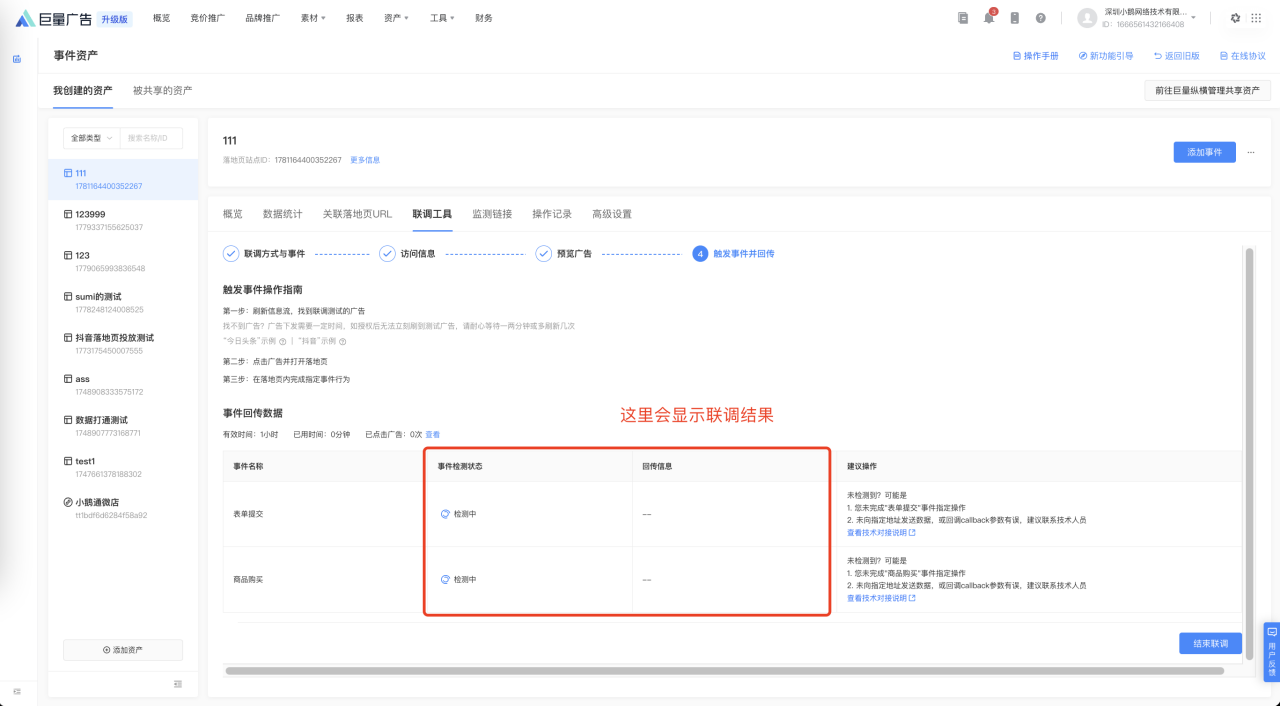Open the document list icon in top bar
1280x706 pixels.
tap(963, 18)
